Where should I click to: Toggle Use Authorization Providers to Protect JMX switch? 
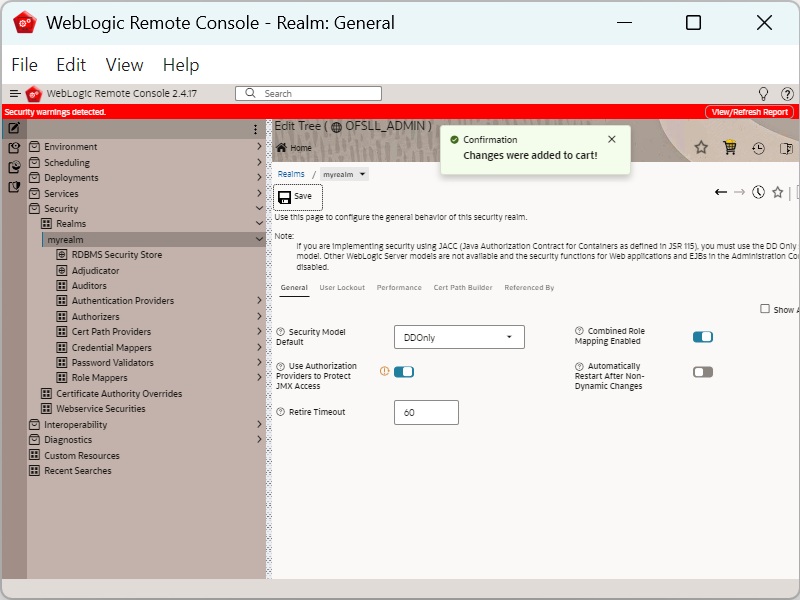point(404,372)
